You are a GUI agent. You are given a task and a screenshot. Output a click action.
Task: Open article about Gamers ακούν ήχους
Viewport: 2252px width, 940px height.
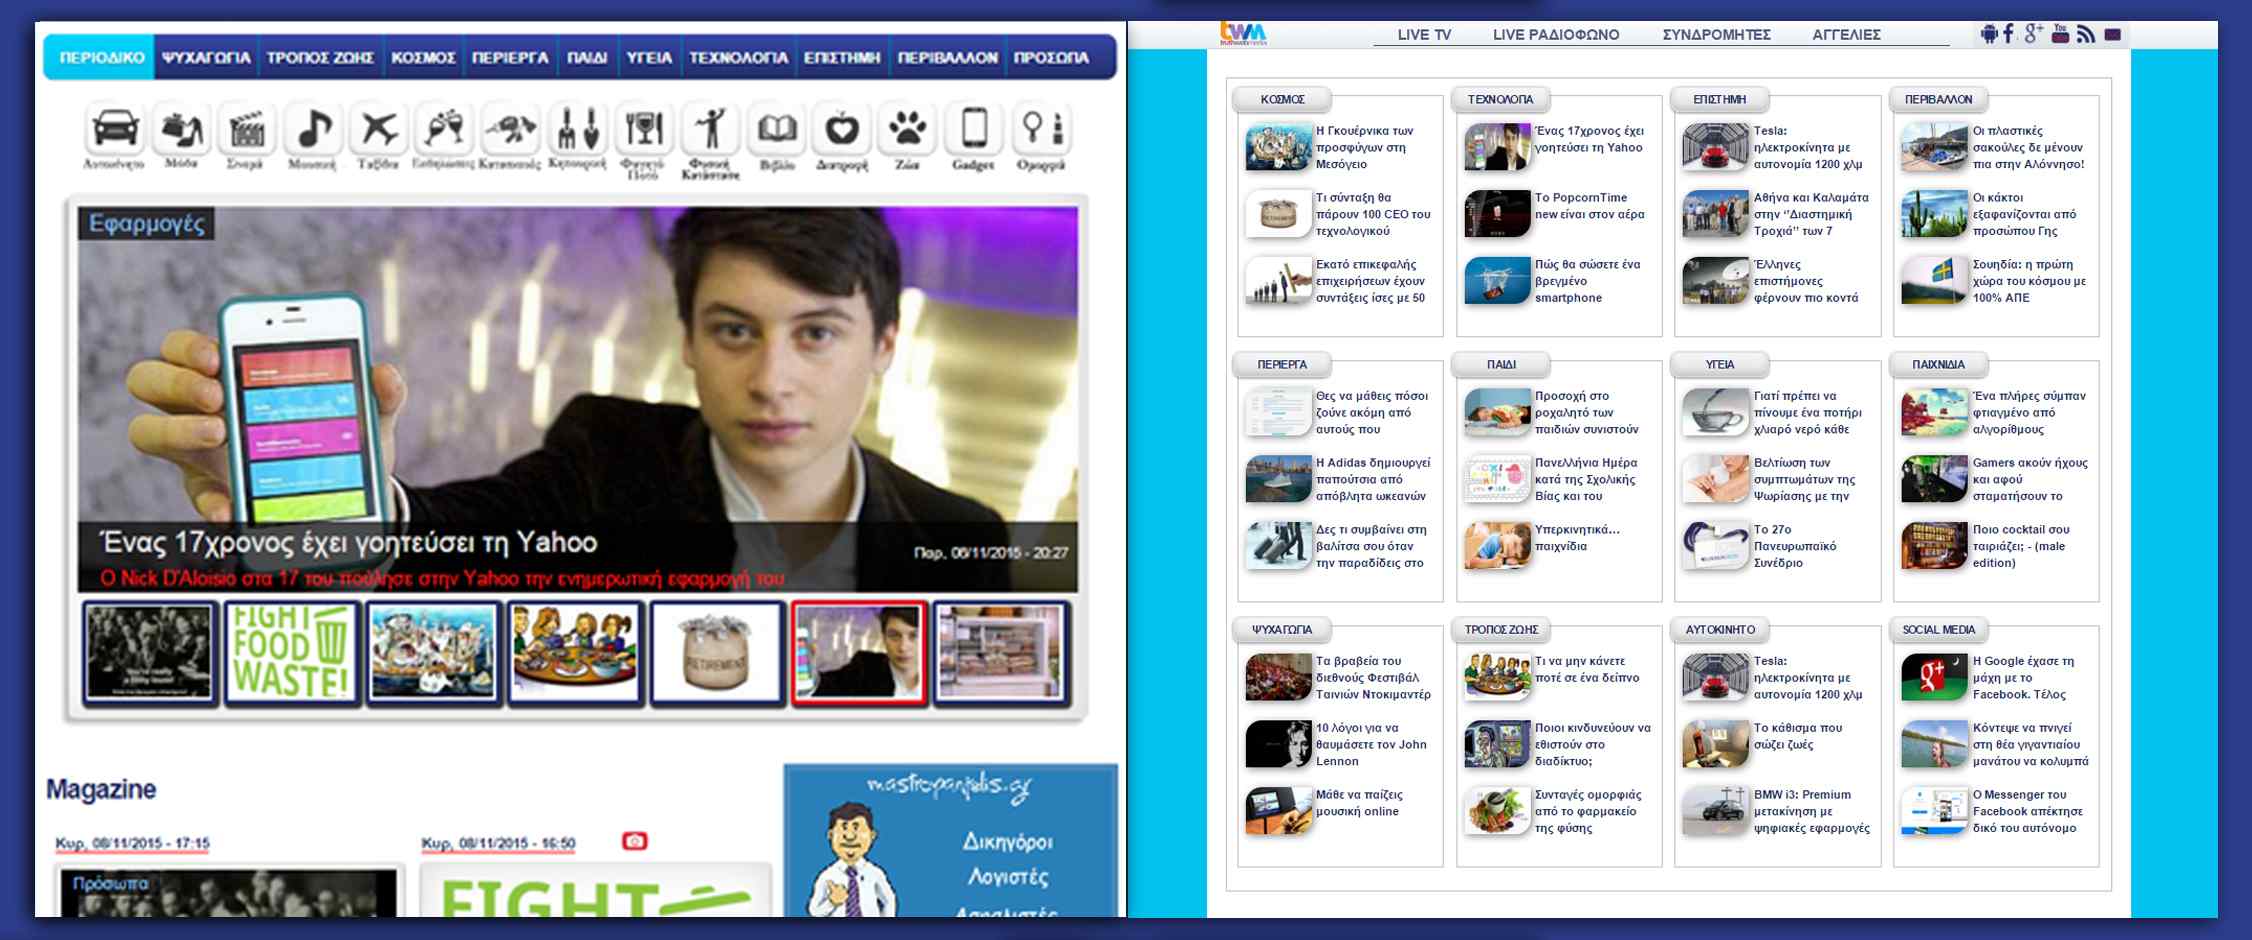coord(2030,479)
